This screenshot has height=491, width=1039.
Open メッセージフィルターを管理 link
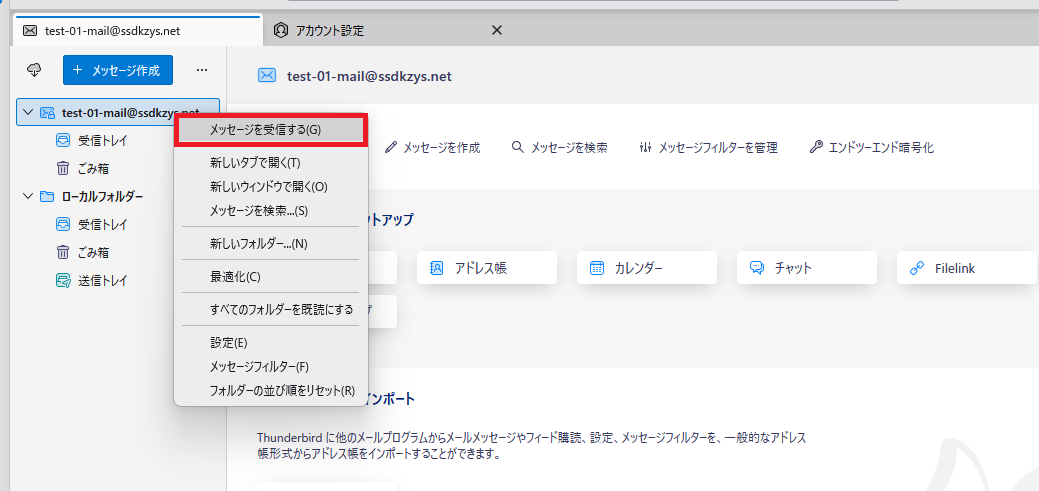coord(708,148)
